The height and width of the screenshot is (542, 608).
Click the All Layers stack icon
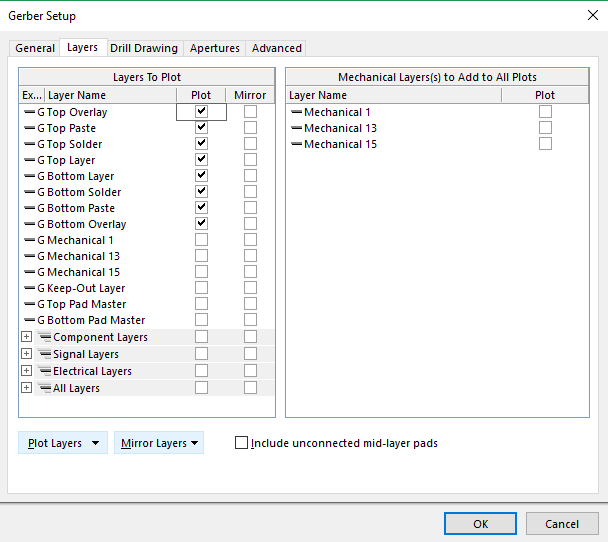[x=44, y=388]
